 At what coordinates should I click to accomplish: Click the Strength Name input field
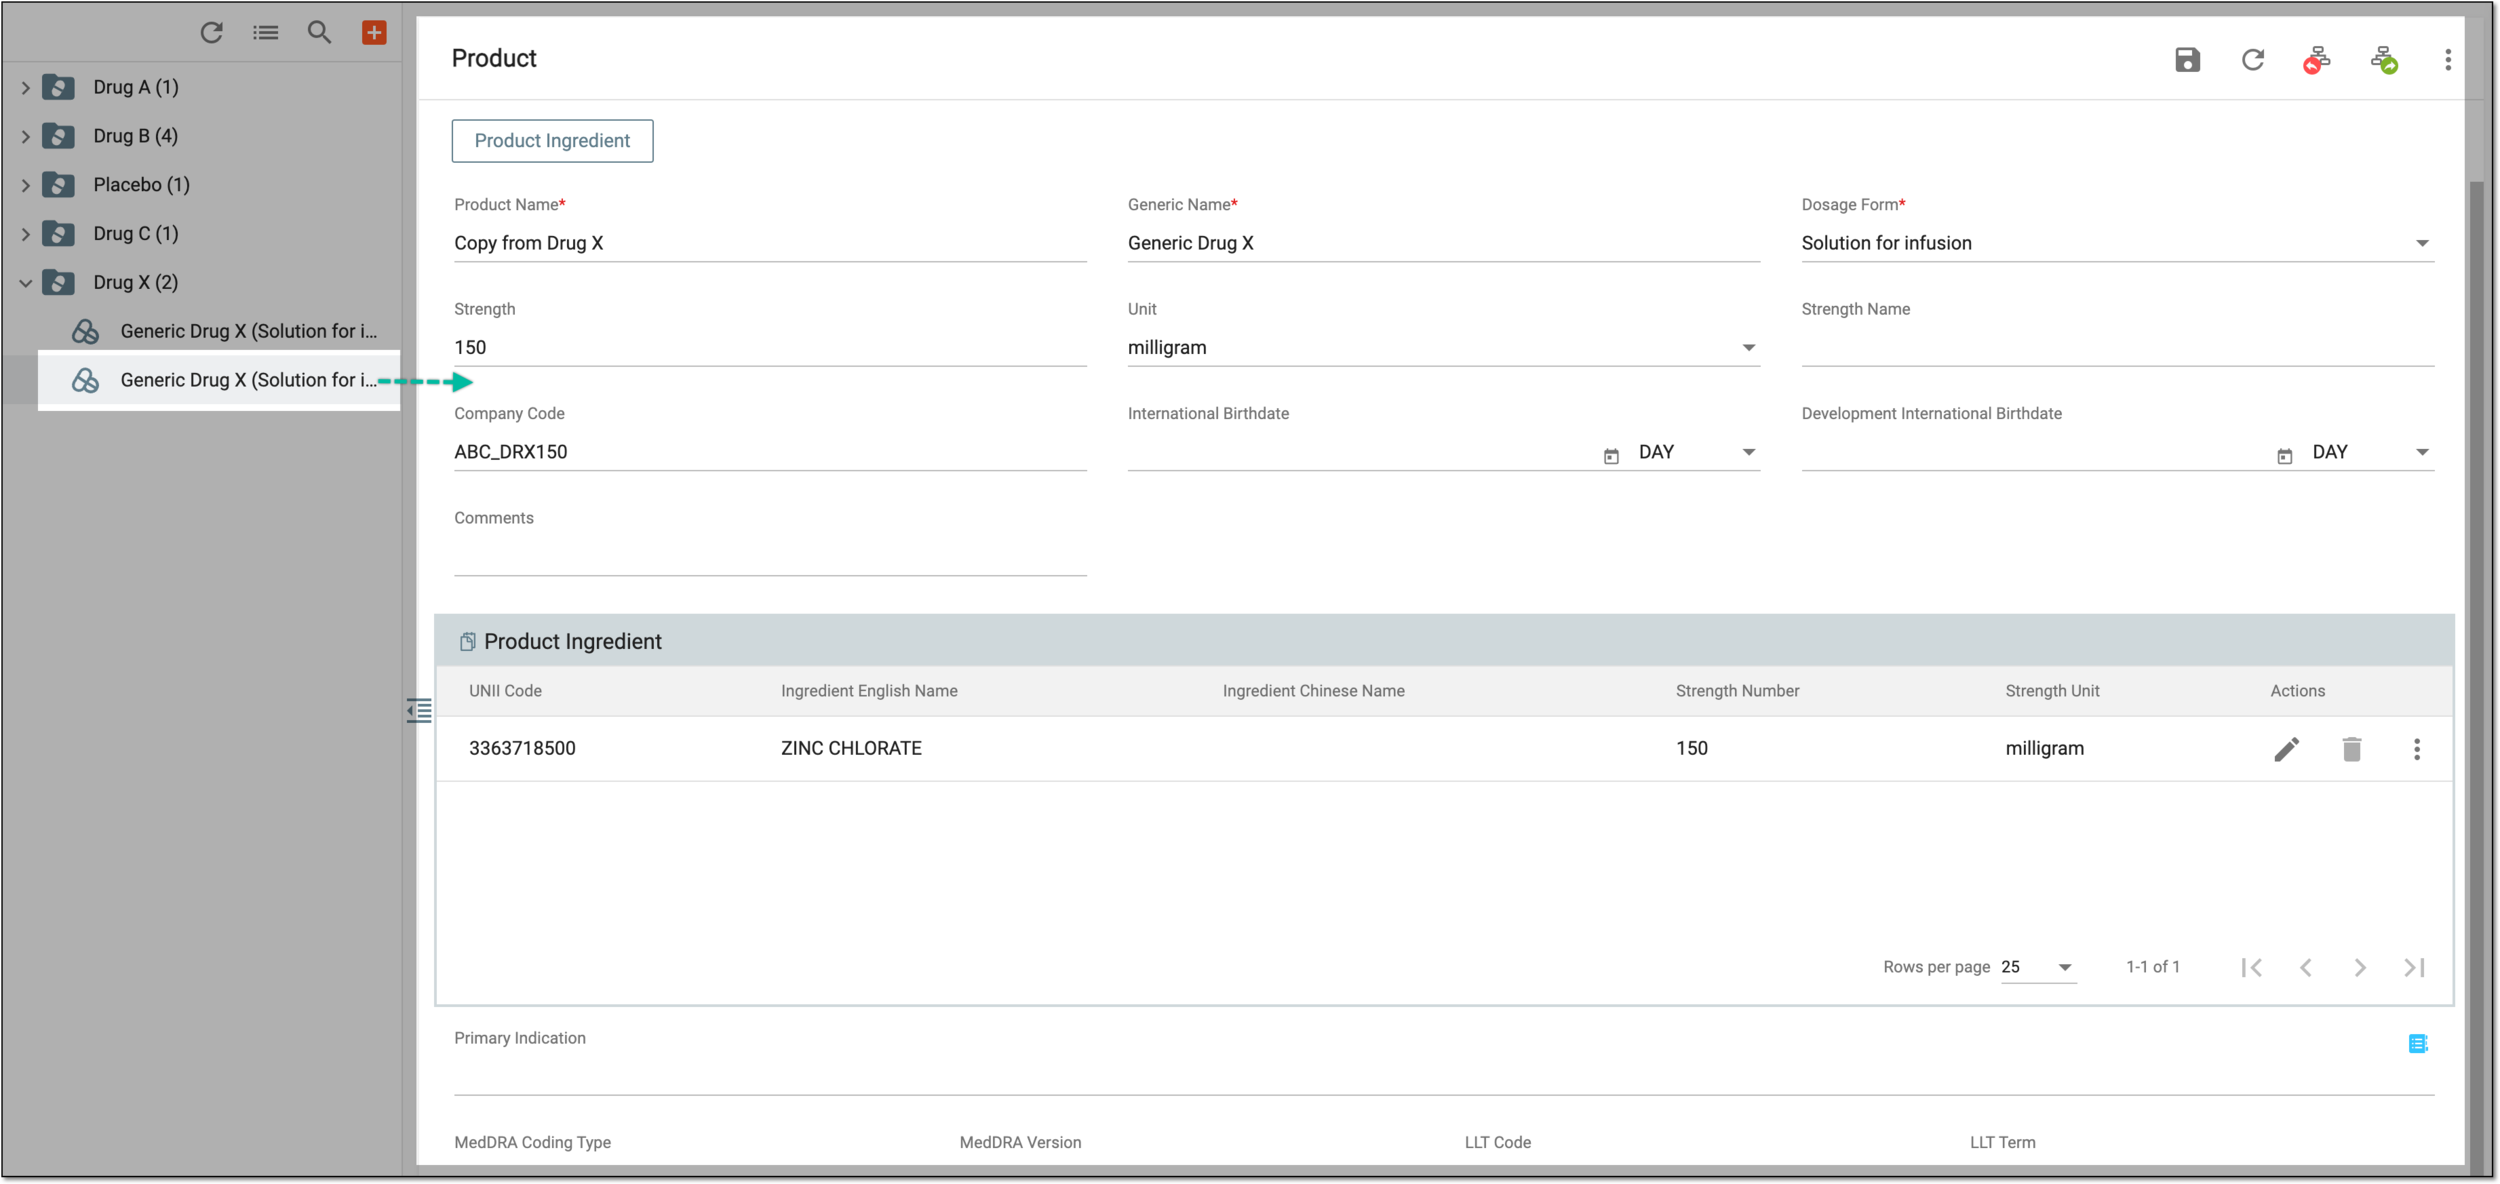click(2117, 348)
